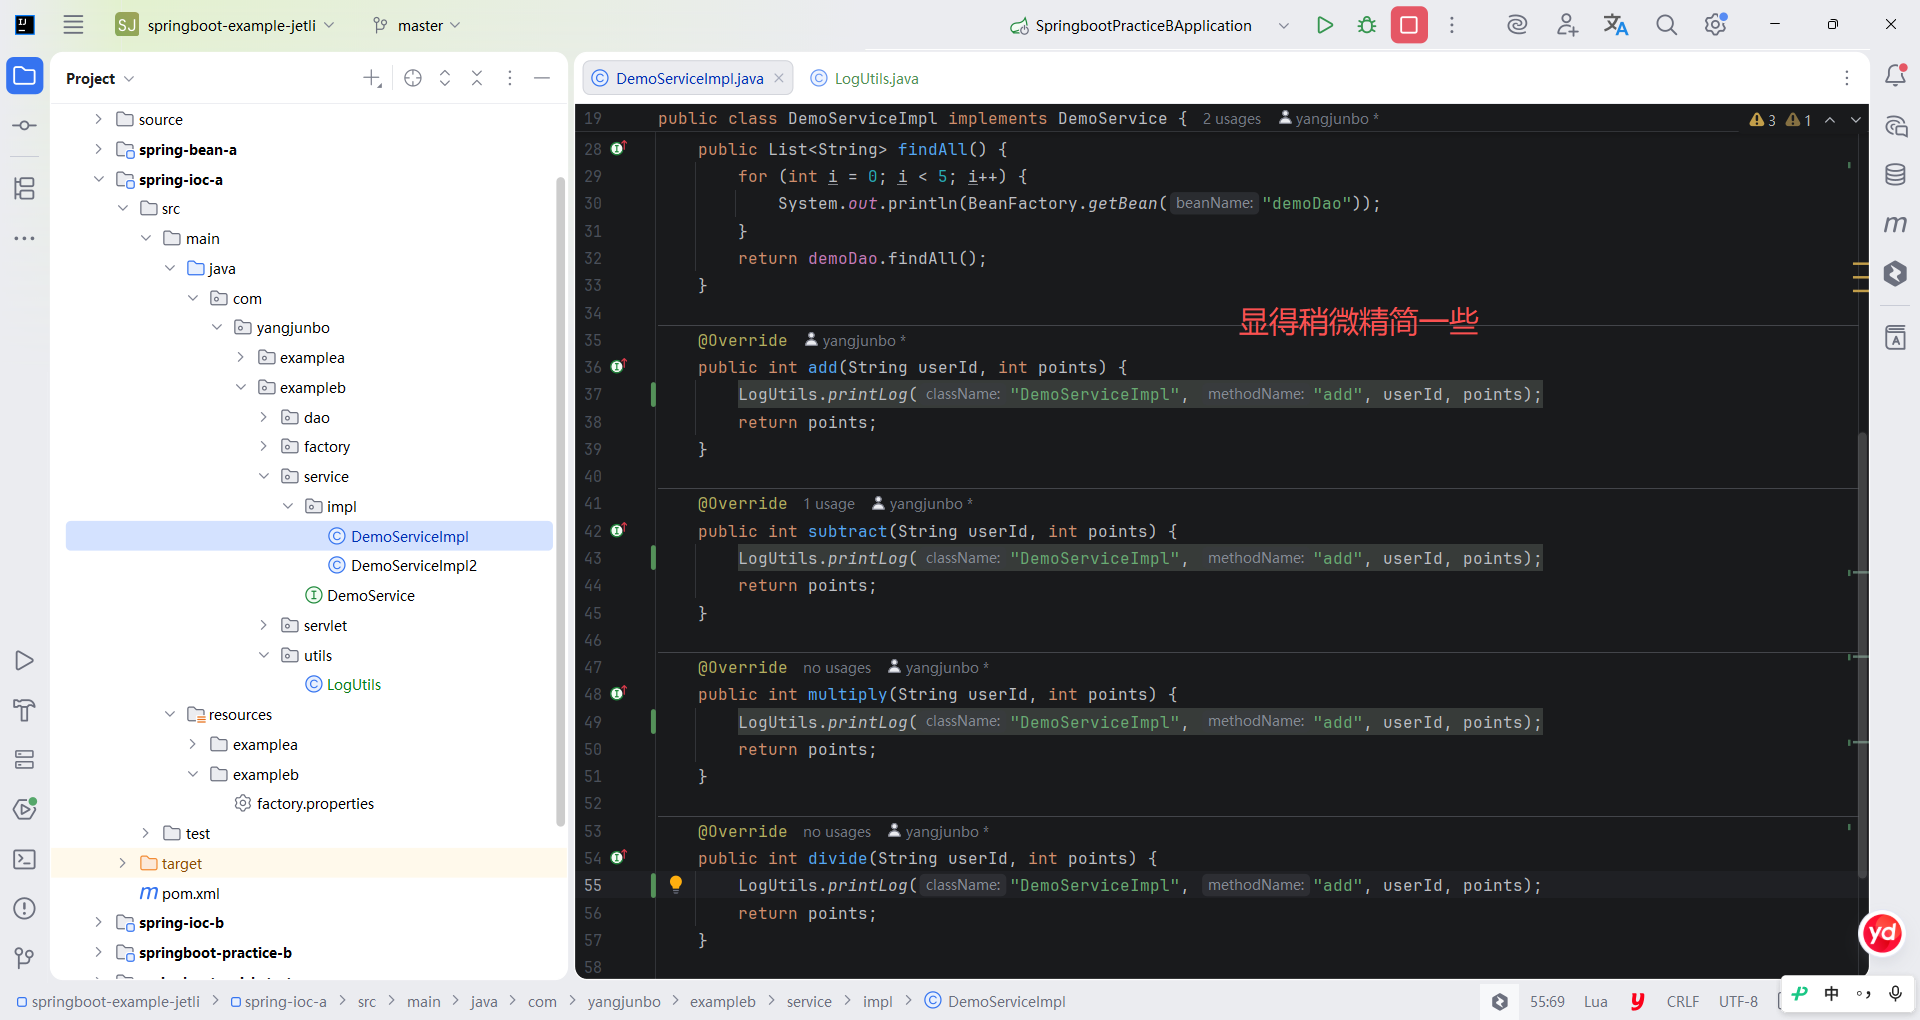Open the Notifications bell
The width and height of the screenshot is (1920, 1020).
(x=1895, y=75)
